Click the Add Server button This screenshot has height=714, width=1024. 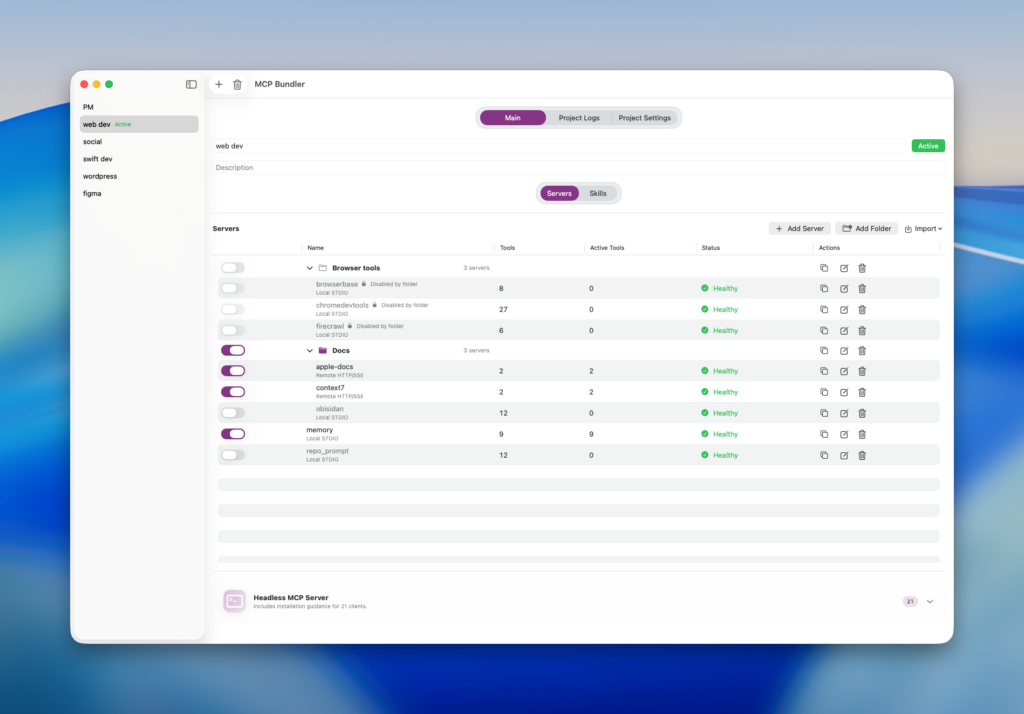799,228
